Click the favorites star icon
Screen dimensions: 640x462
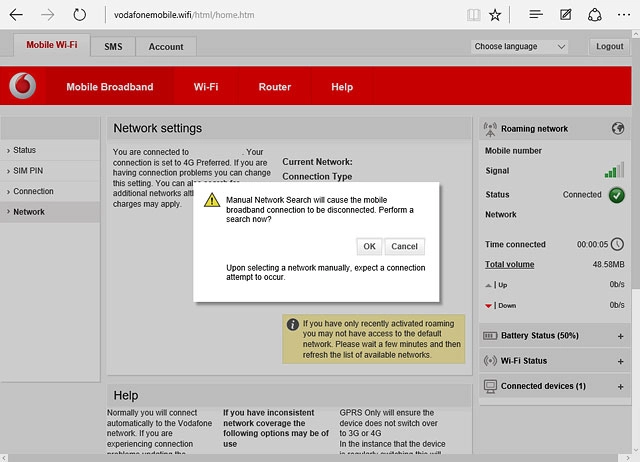(496, 15)
